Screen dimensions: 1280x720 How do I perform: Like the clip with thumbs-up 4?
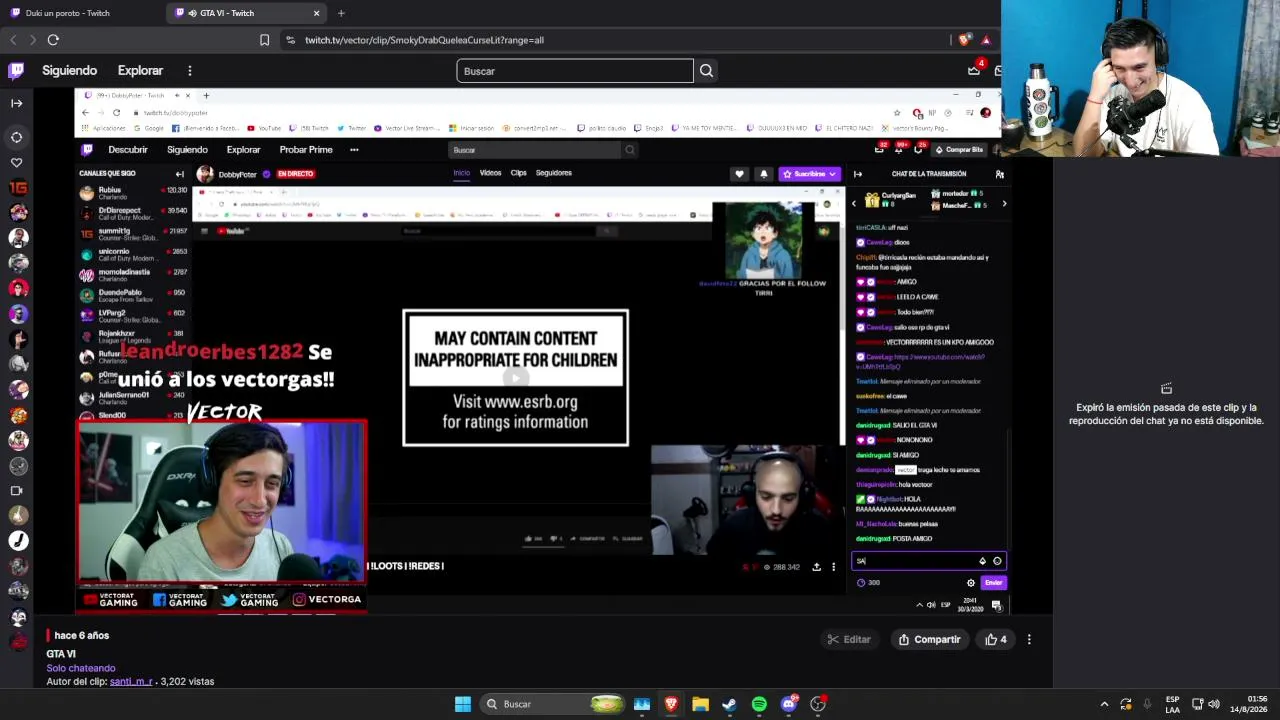(997, 640)
